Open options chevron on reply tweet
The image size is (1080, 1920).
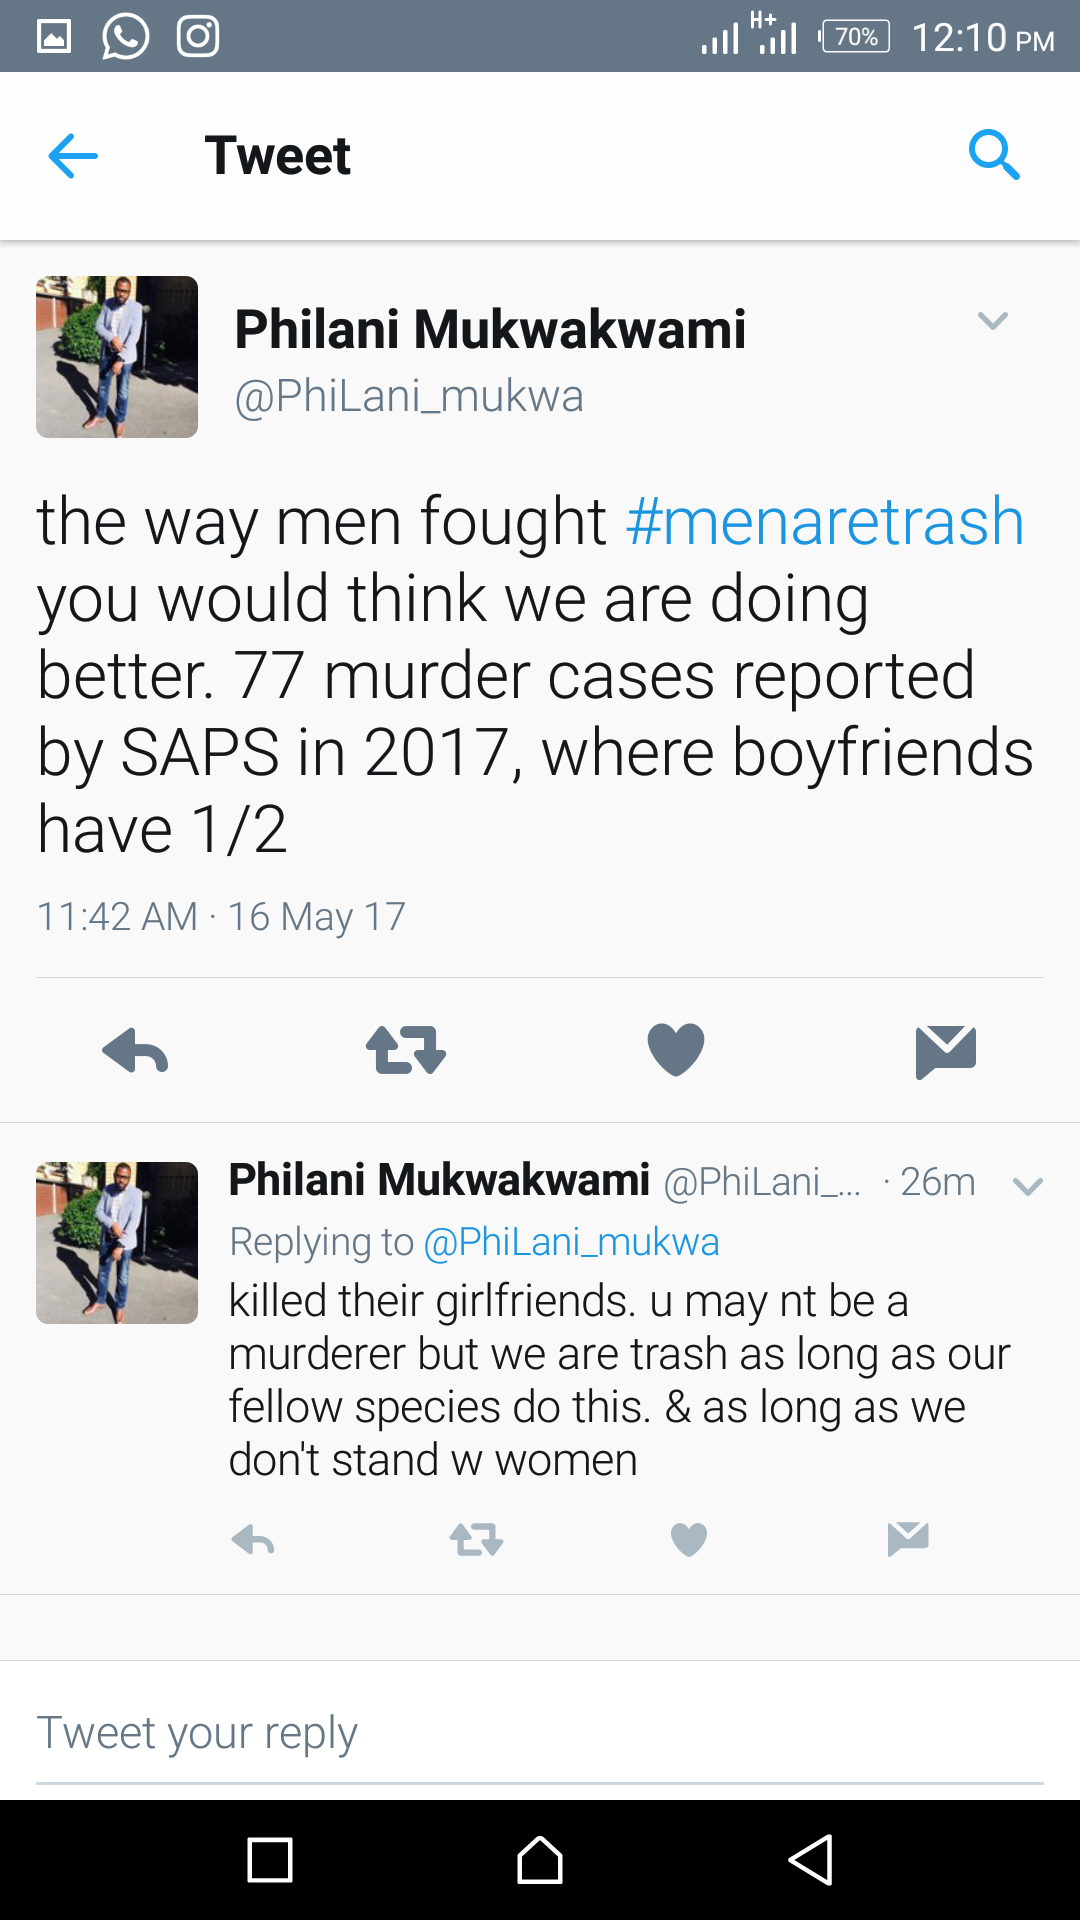(1027, 1187)
